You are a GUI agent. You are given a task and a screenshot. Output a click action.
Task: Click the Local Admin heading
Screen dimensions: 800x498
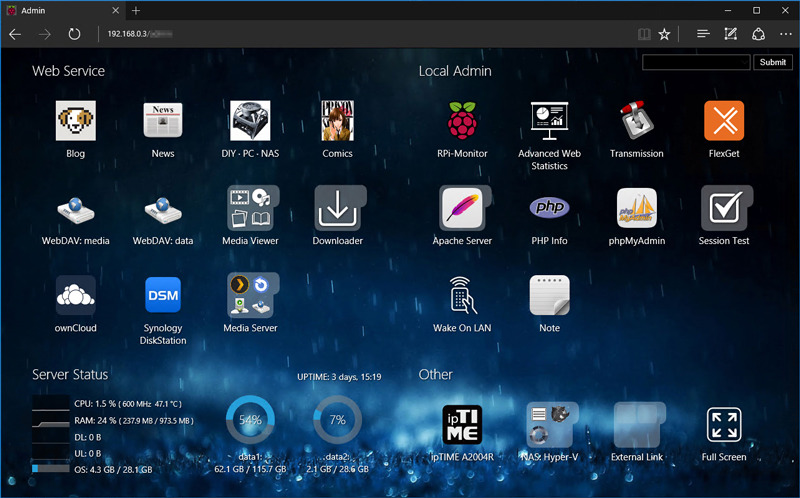pyautogui.click(x=455, y=71)
